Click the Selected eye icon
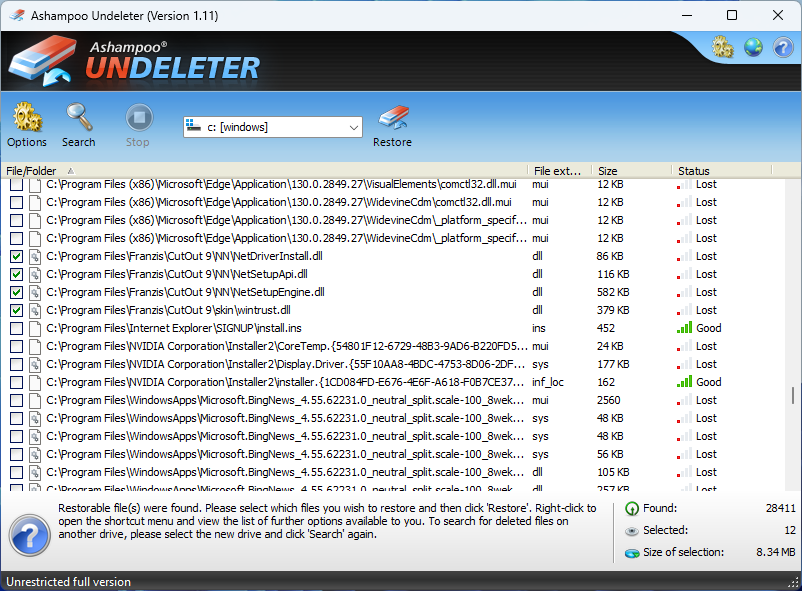Image resolution: width=802 pixels, height=591 pixels. coord(632,531)
